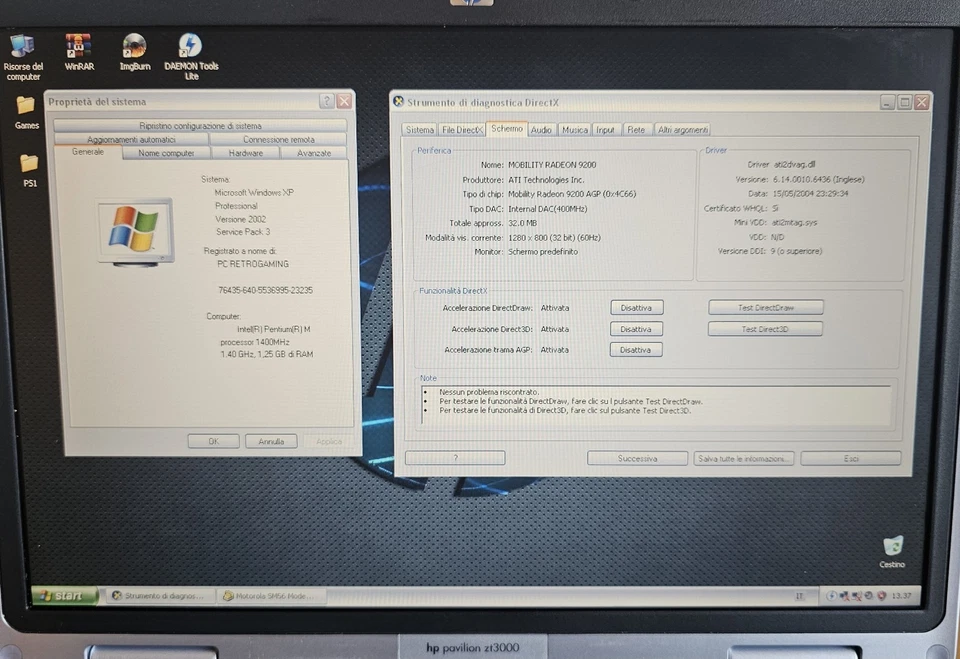The image size is (960, 659).
Task: Switch to the Musica tab
Action: pyautogui.click(x=575, y=130)
